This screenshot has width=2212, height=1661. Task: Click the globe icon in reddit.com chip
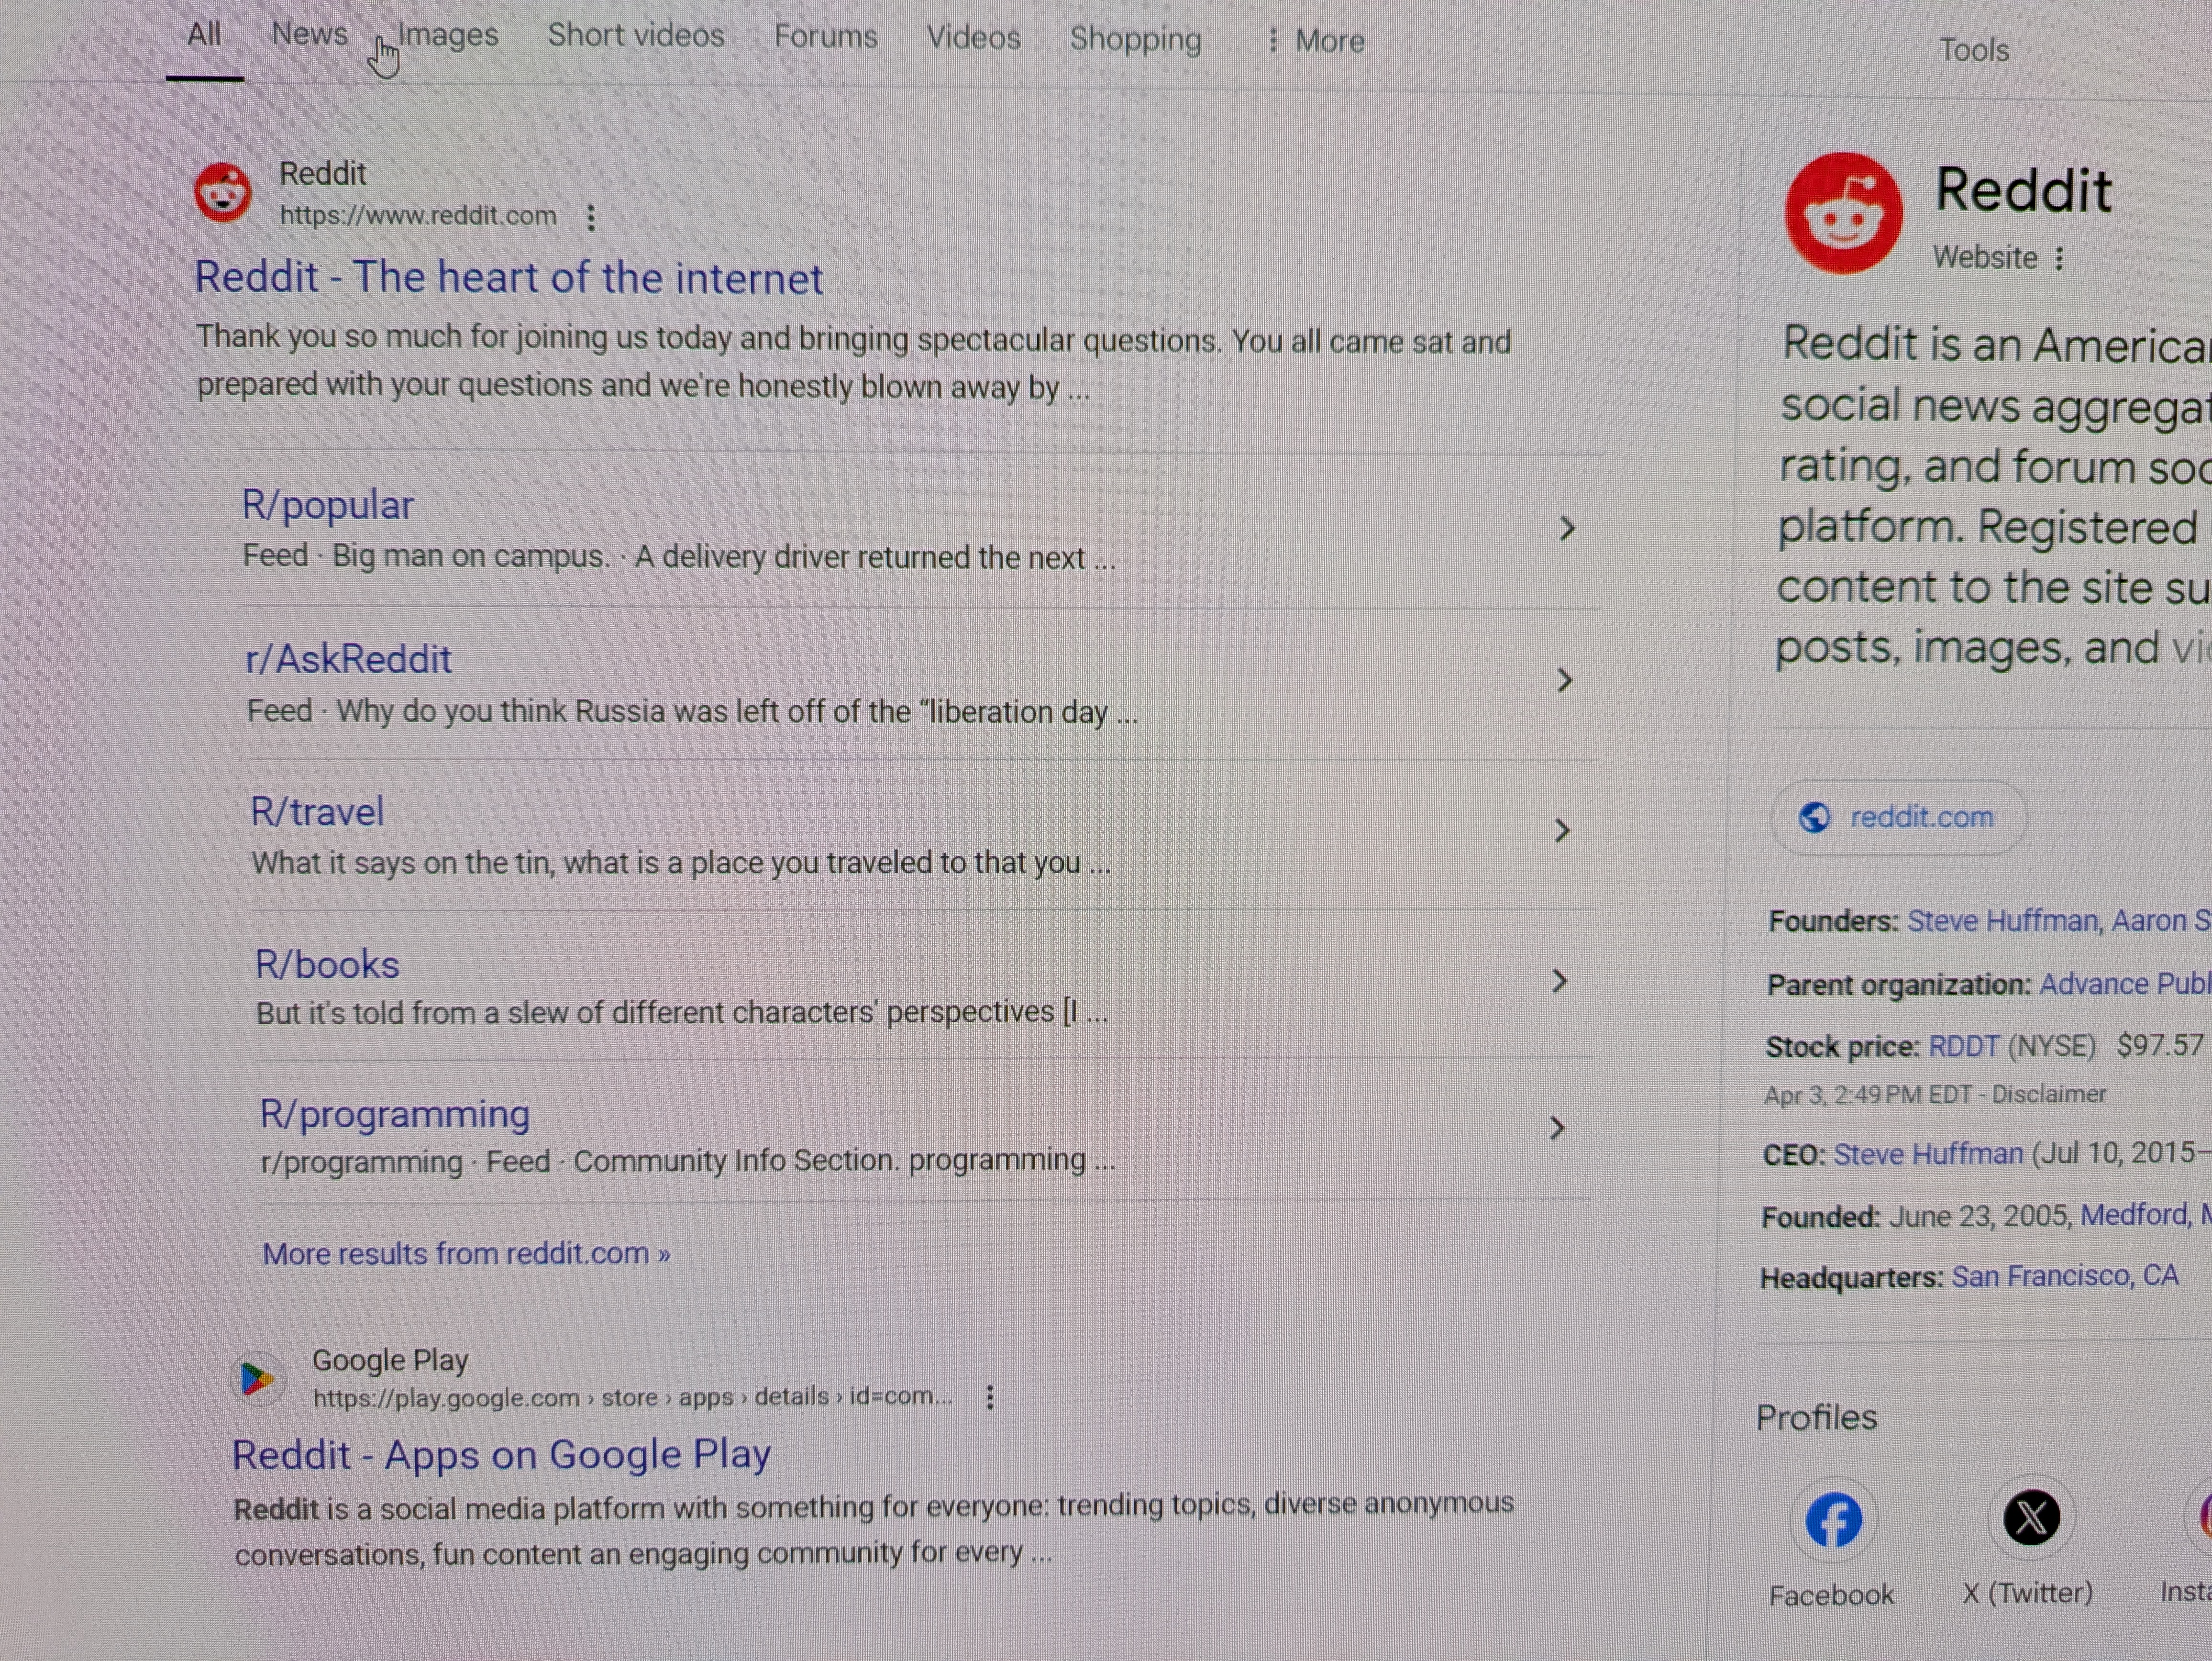point(1815,818)
